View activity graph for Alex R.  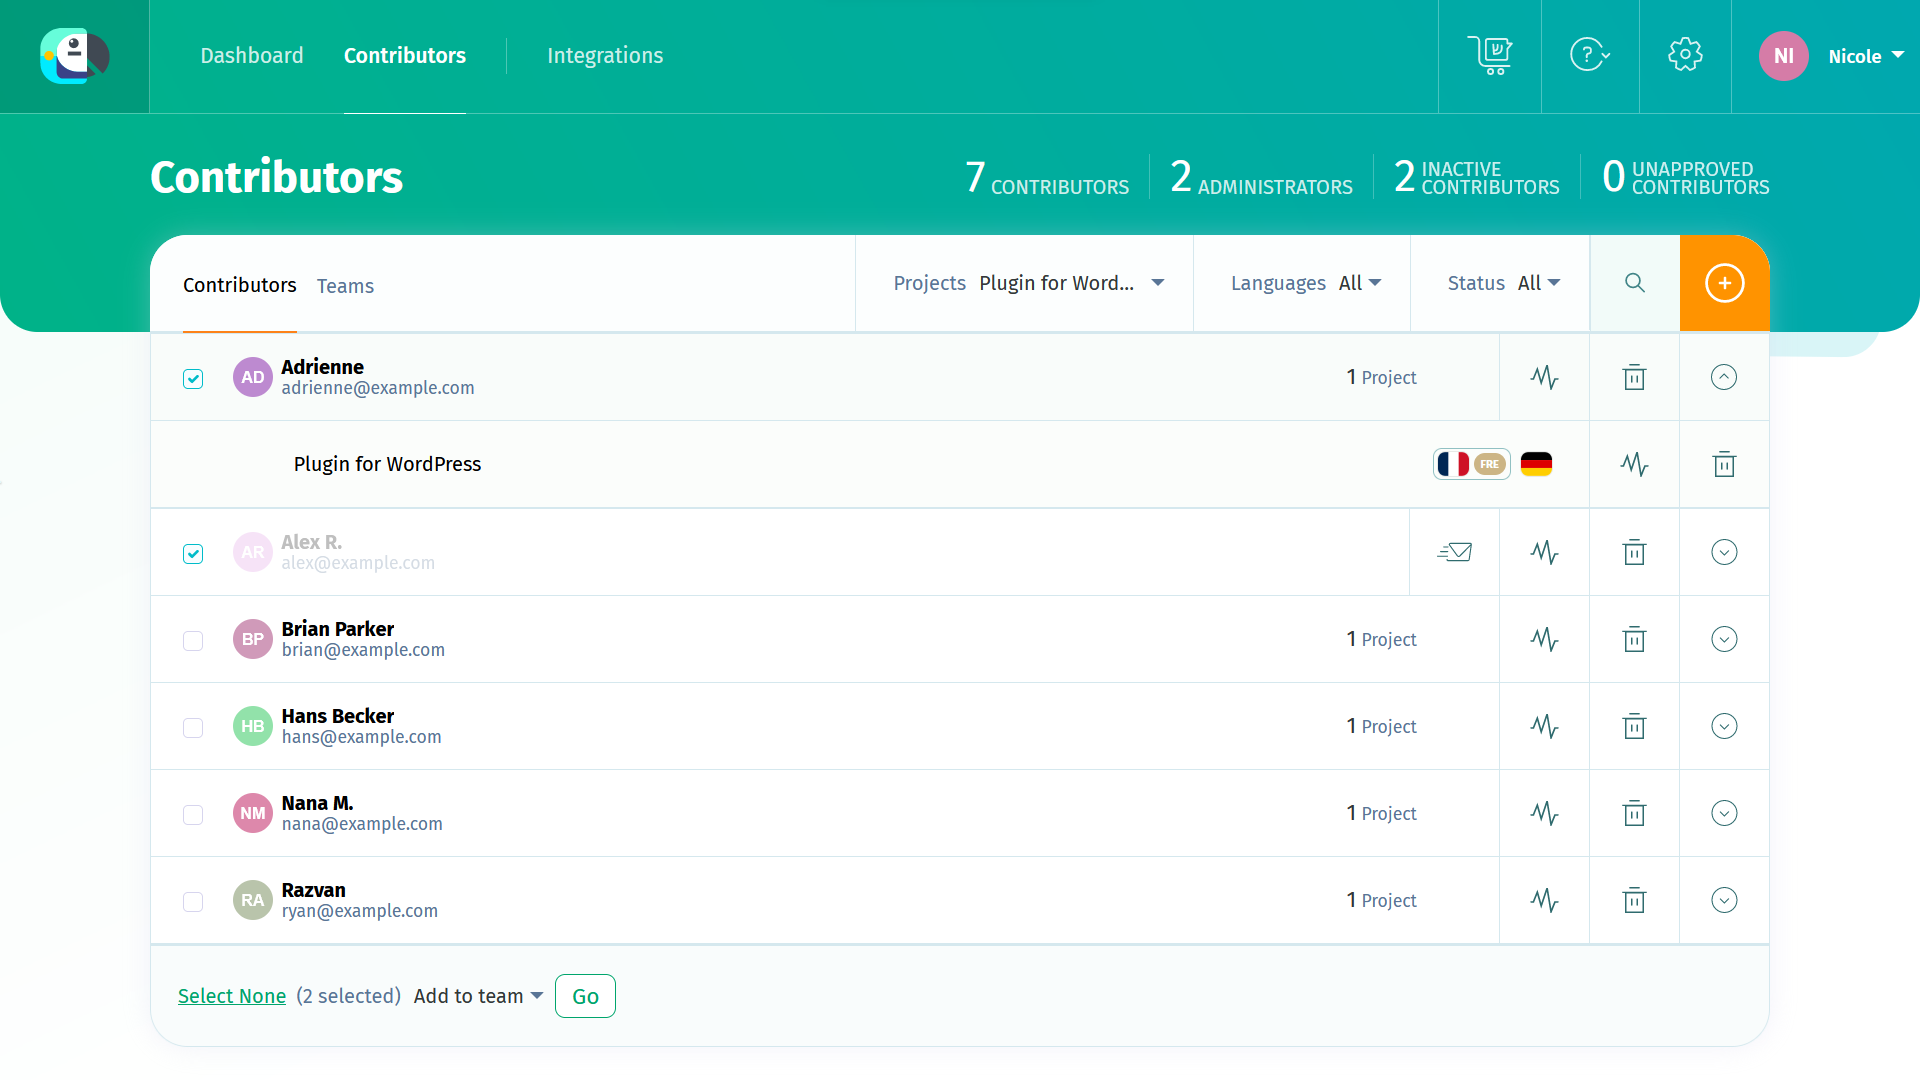click(1544, 552)
